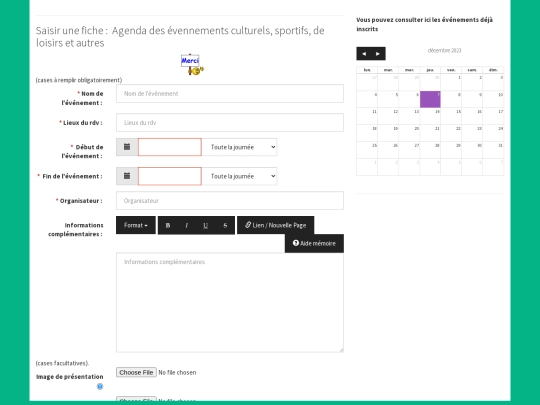Screen dimensions: 540x405
Task: Toggle italic formatting button
Action: 187,225
